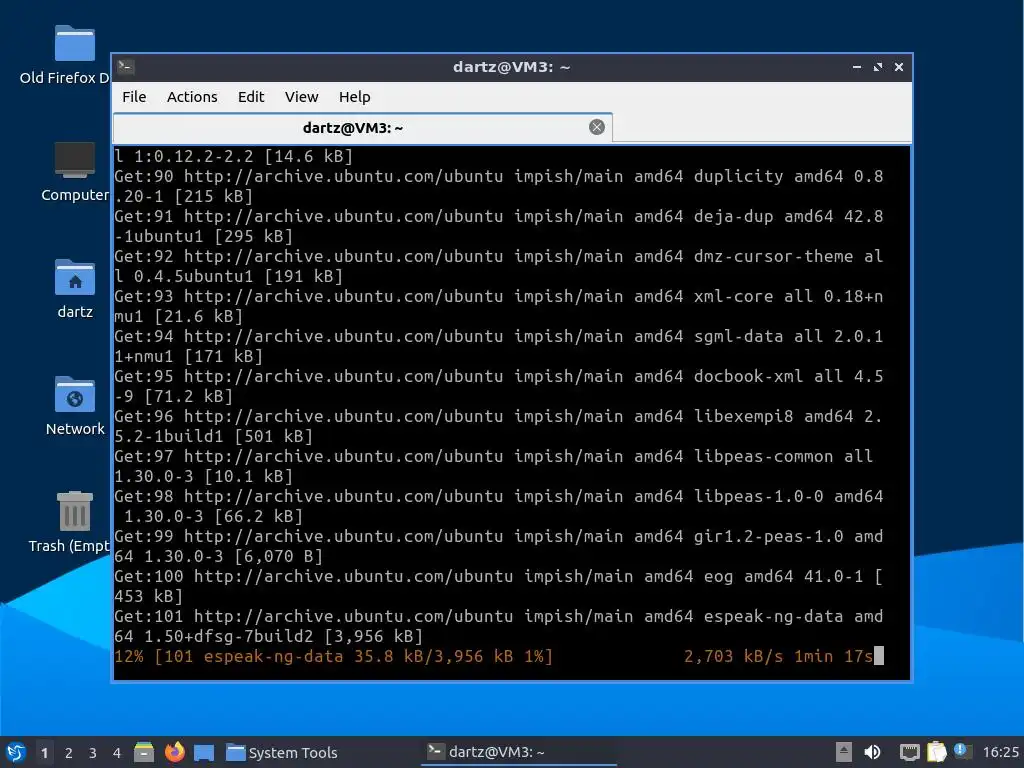Click the Get:94 sgml-data line
Viewport: 1024px width, 768px height.
(x=499, y=346)
